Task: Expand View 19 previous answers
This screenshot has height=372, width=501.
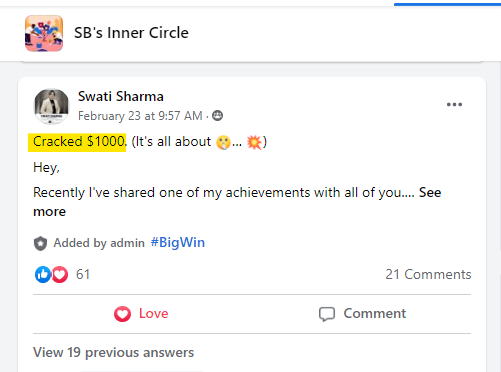Action: (113, 352)
